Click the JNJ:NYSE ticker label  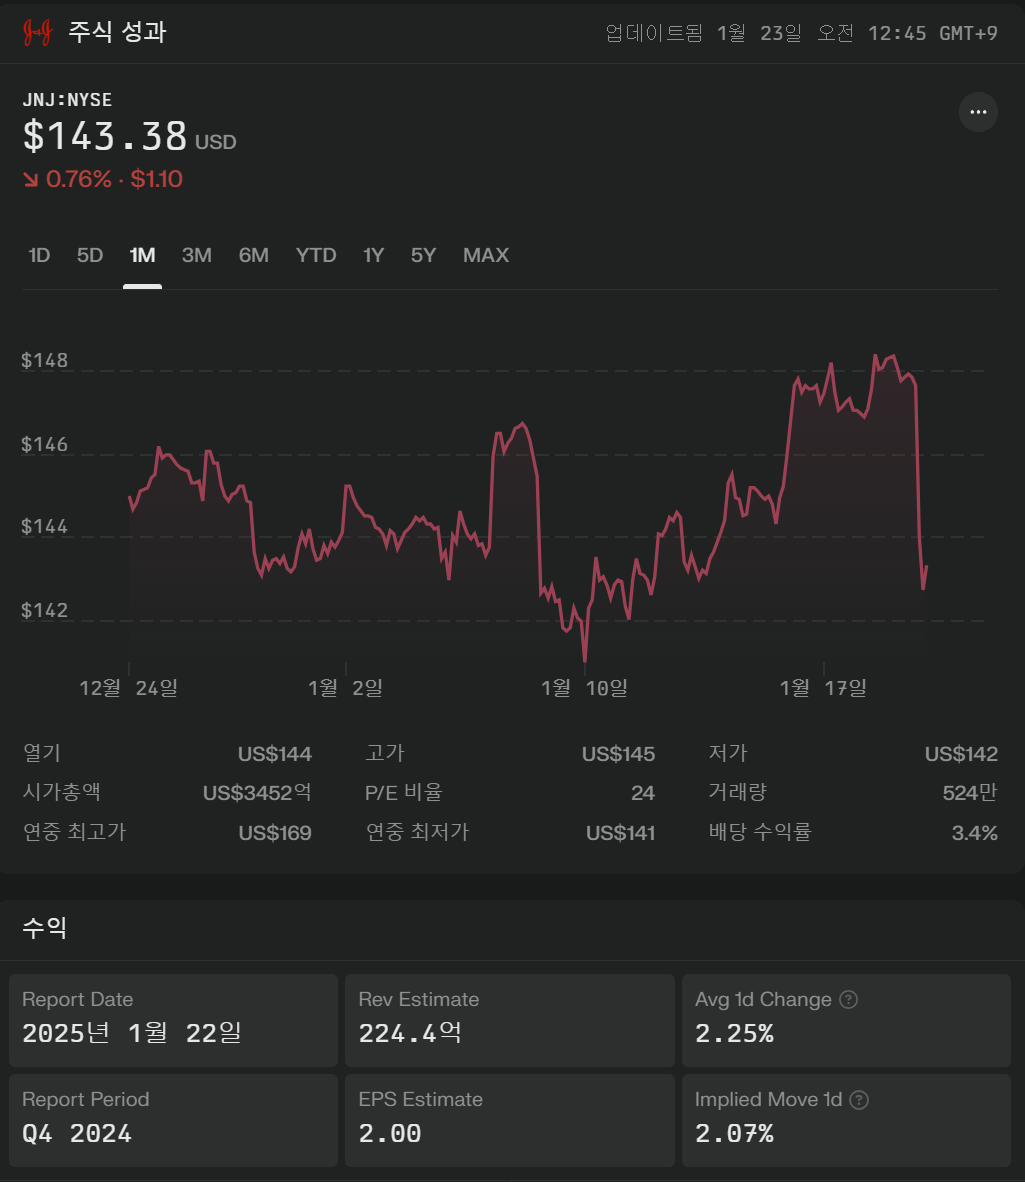click(x=67, y=100)
